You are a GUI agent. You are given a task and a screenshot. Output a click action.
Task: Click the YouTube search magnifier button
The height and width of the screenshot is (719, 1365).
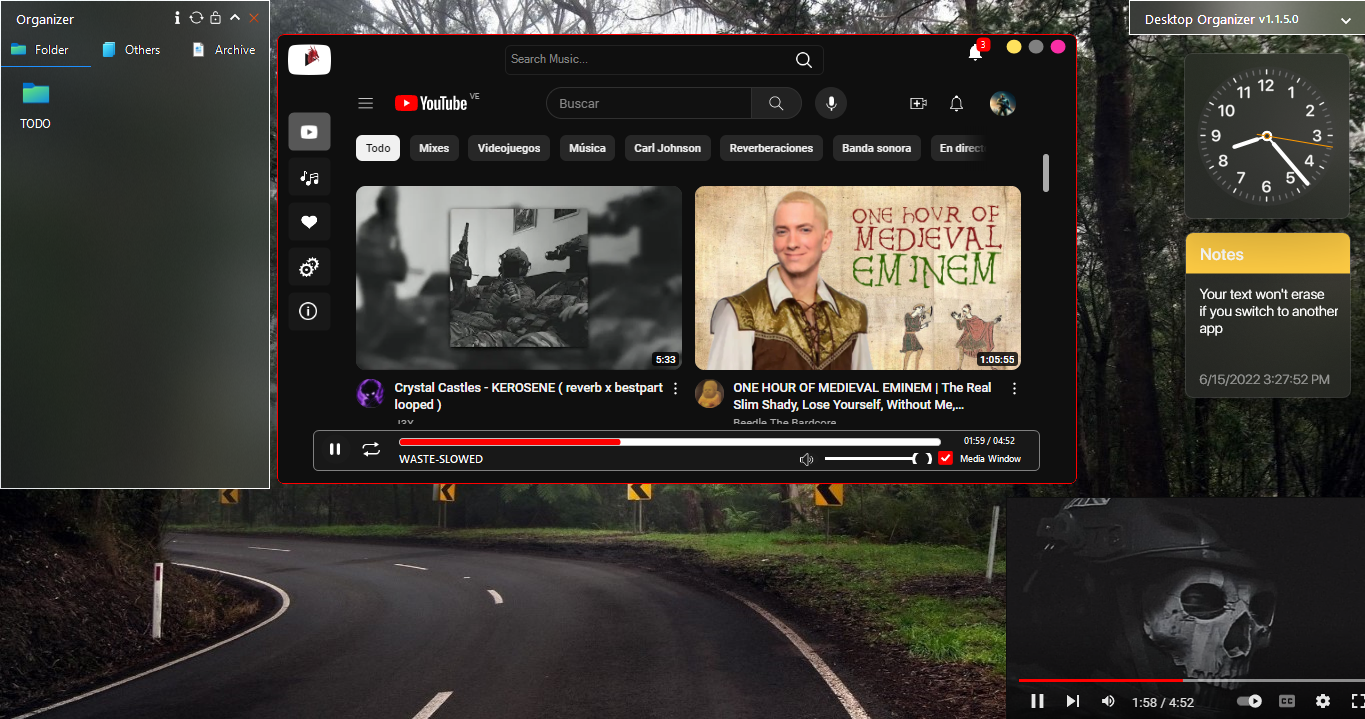click(x=777, y=103)
